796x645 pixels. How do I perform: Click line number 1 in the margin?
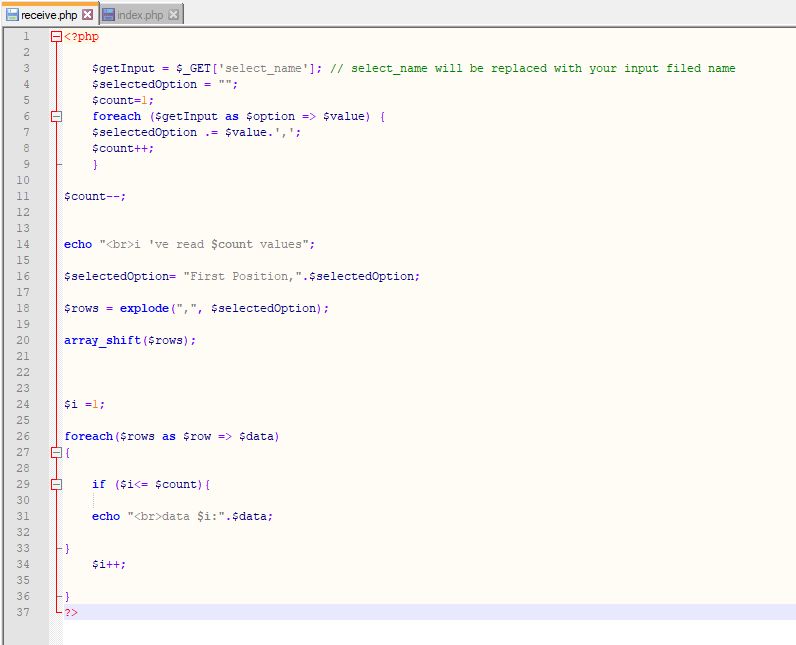coord(26,37)
